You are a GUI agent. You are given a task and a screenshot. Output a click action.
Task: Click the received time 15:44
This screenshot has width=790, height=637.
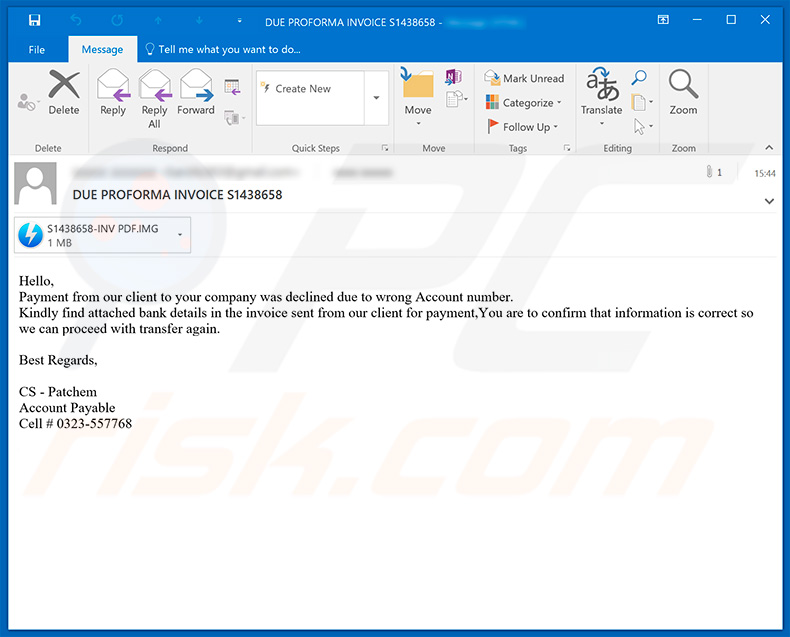[x=765, y=173]
